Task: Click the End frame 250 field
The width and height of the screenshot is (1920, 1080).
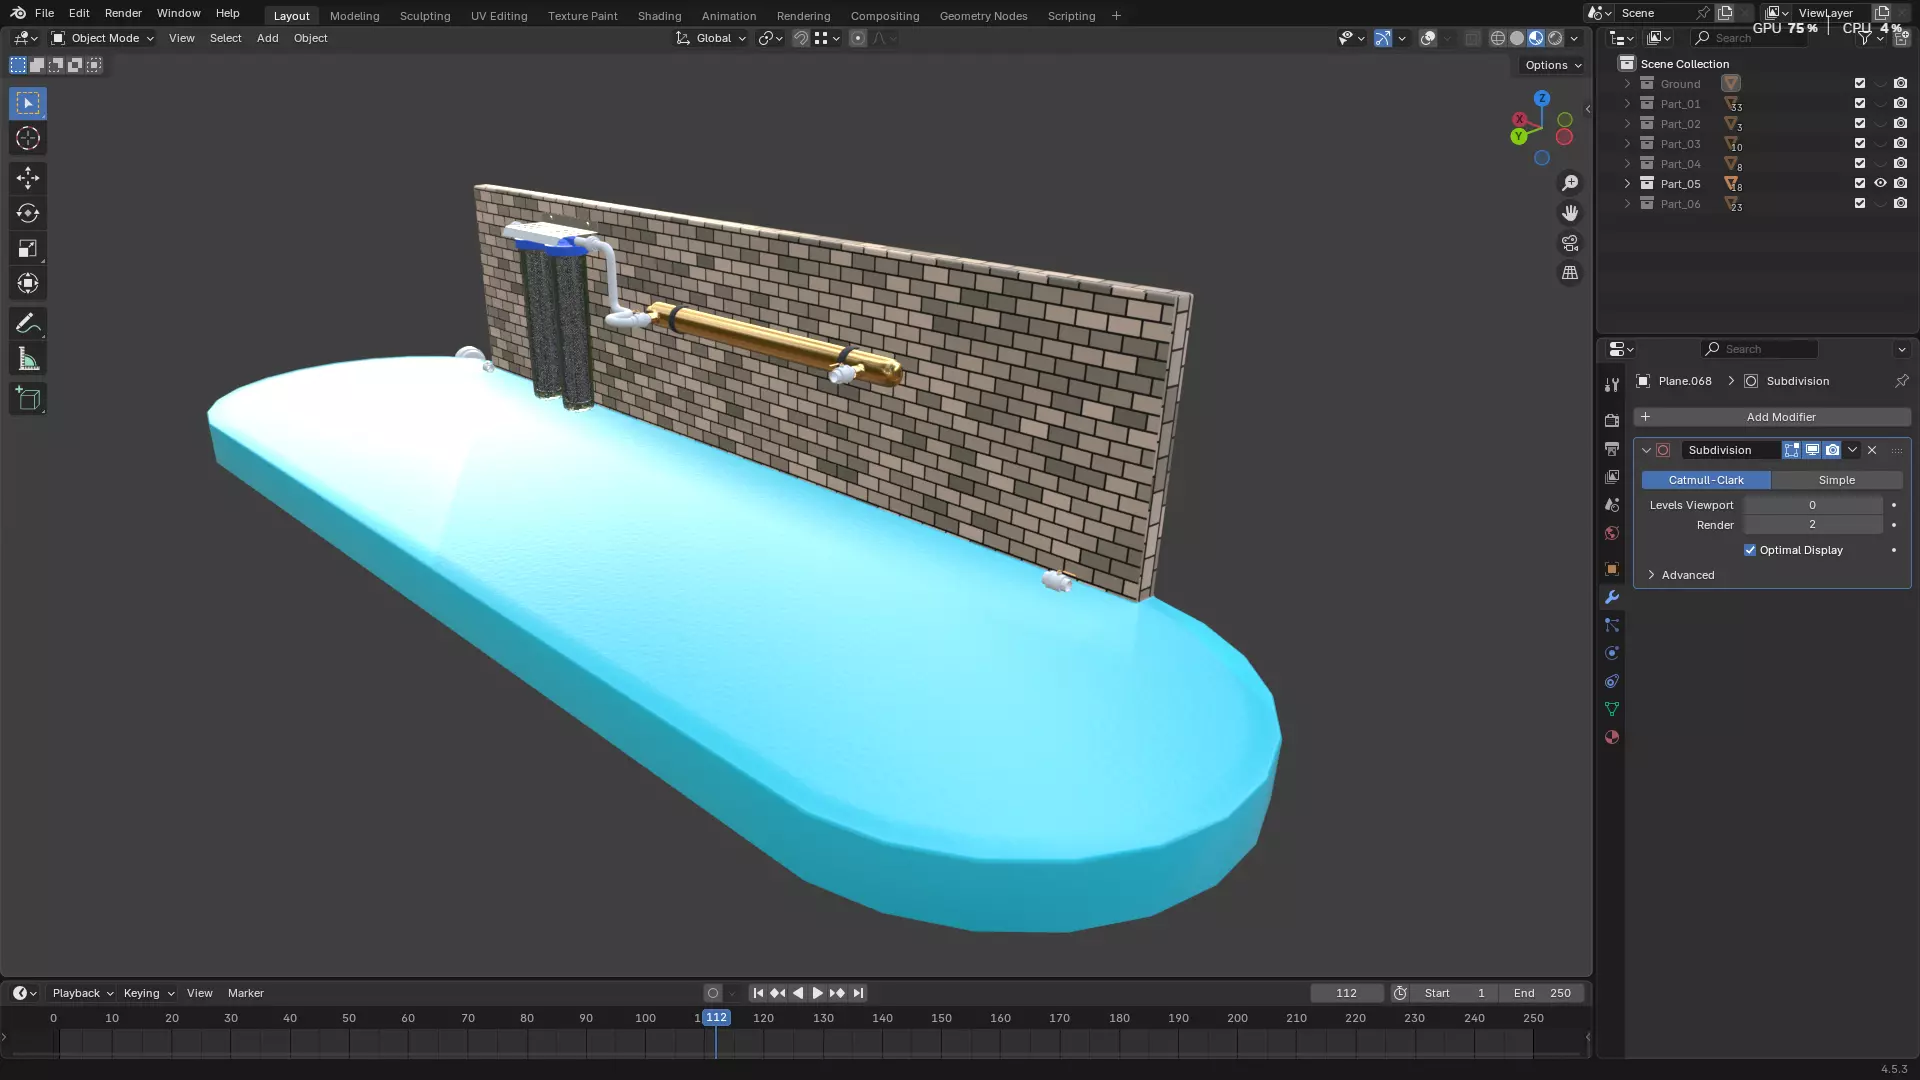Action: [x=1541, y=993]
